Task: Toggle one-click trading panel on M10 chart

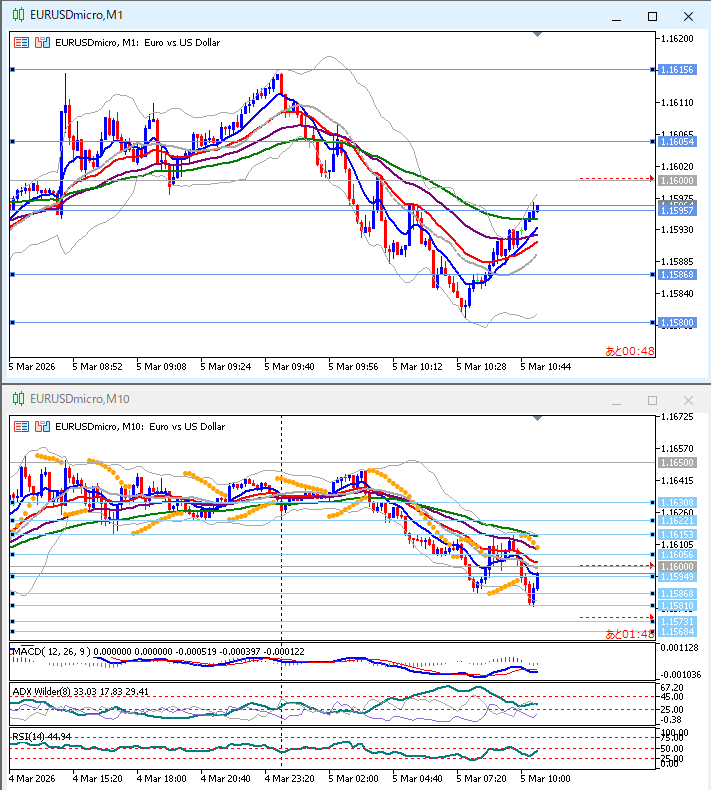Action: tap(21, 426)
